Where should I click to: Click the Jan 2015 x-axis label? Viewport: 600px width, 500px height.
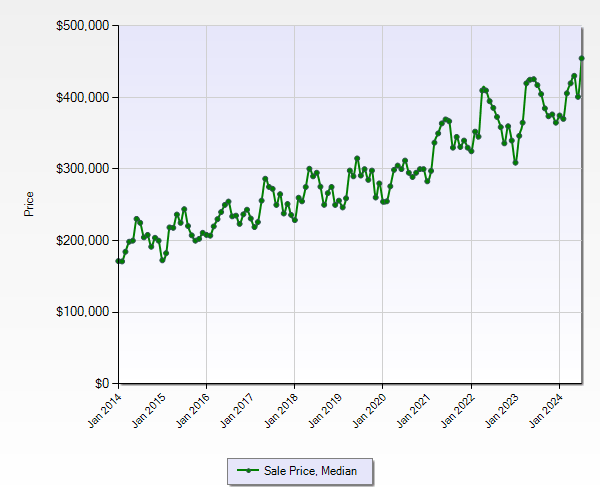pos(148,411)
